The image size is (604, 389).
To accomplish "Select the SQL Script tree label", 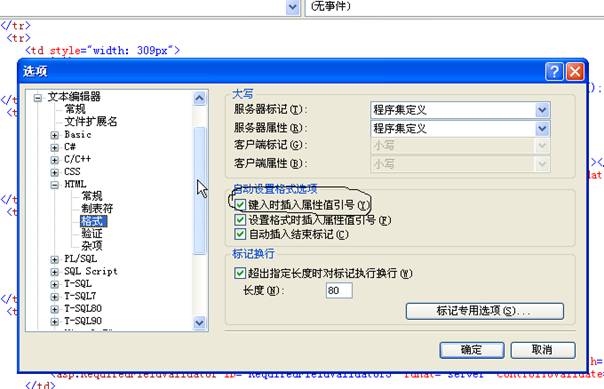I will coord(91,271).
